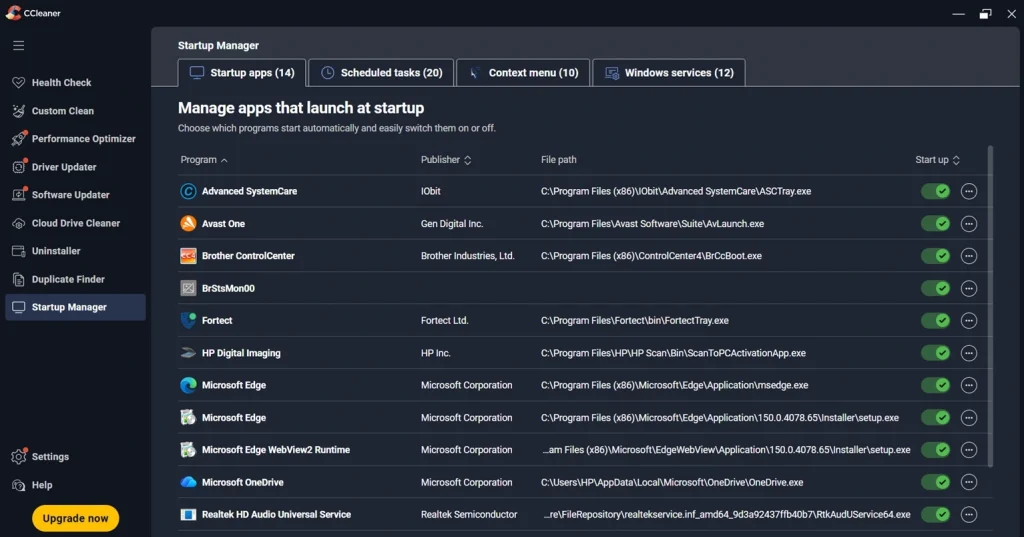This screenshot has height=537, width=1024.
Task: Select the Brother Industries, Ltd. publisher cell
Action: tap(468, 255)
